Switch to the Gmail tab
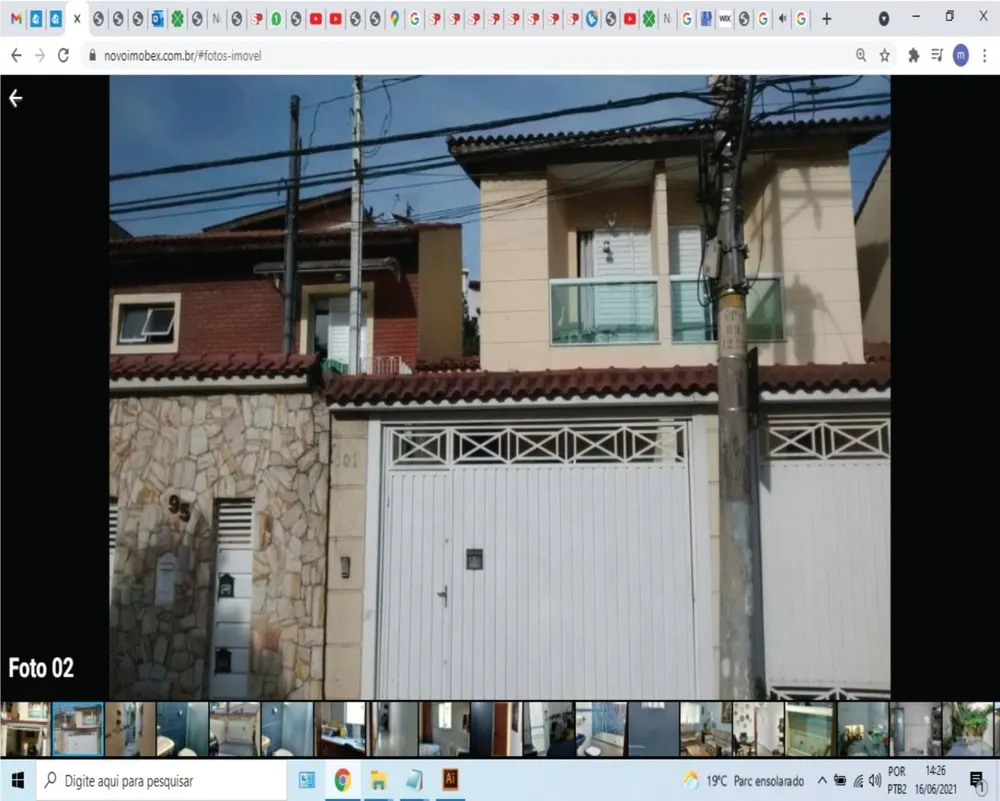This screenshot has height=801, width=1000. [x=17, y=18]
